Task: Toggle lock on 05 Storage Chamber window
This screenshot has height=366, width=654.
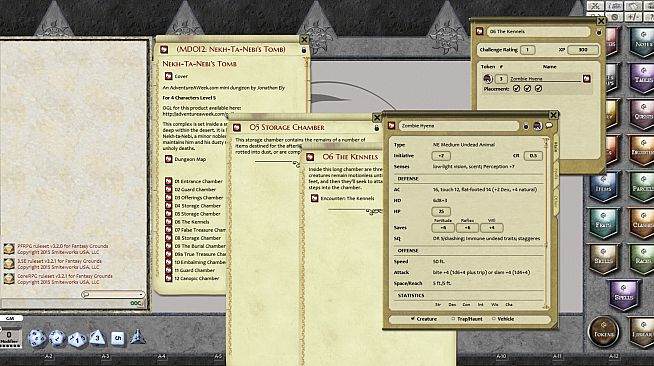Action: coord(377,128)
